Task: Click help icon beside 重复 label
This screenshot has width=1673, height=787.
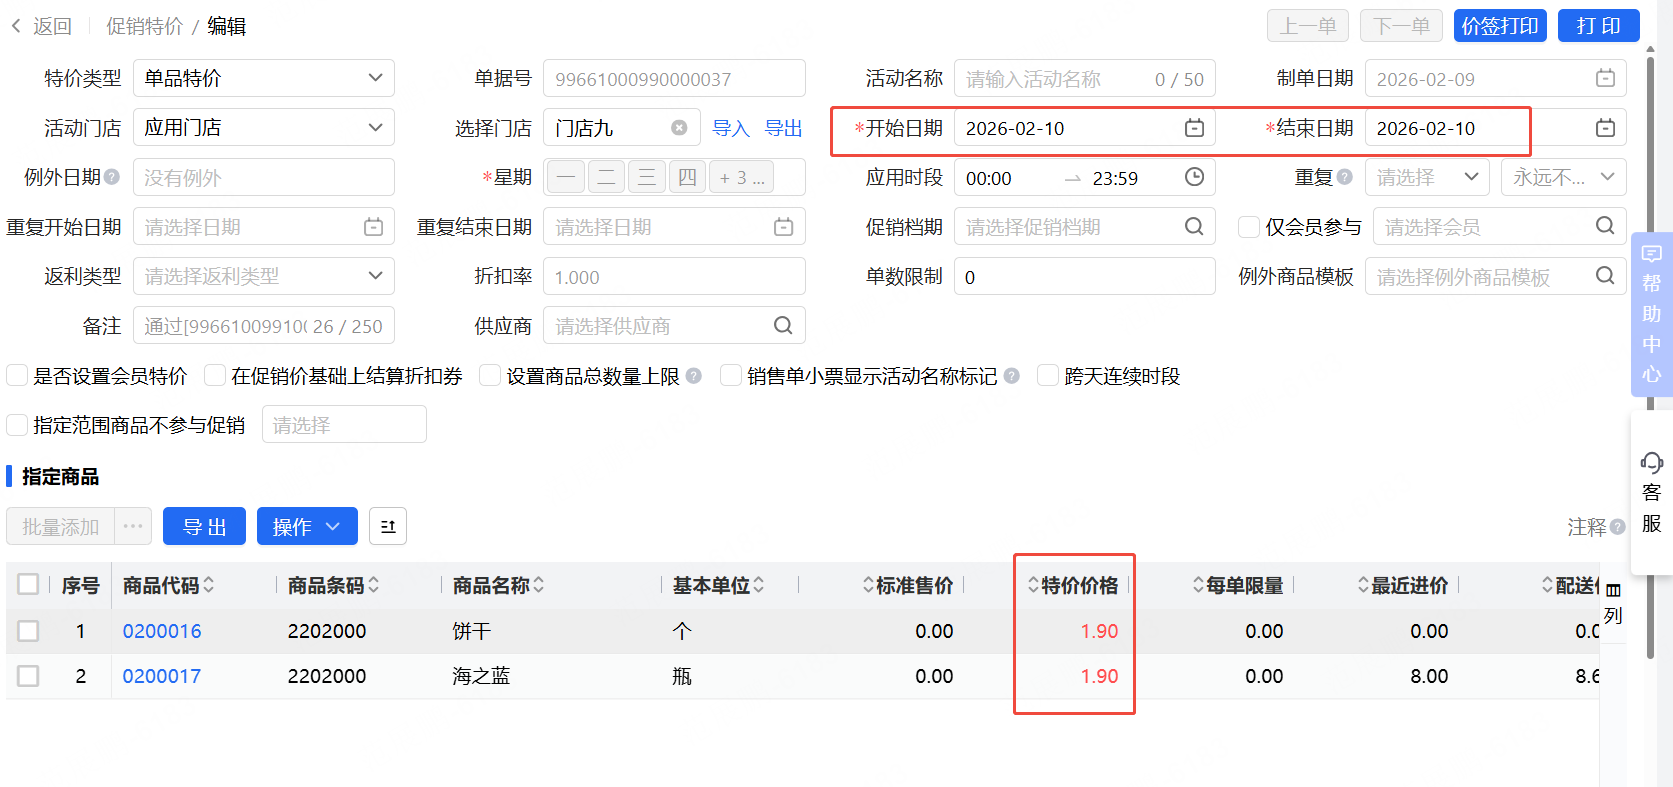Action: (x=1345, y=177)
